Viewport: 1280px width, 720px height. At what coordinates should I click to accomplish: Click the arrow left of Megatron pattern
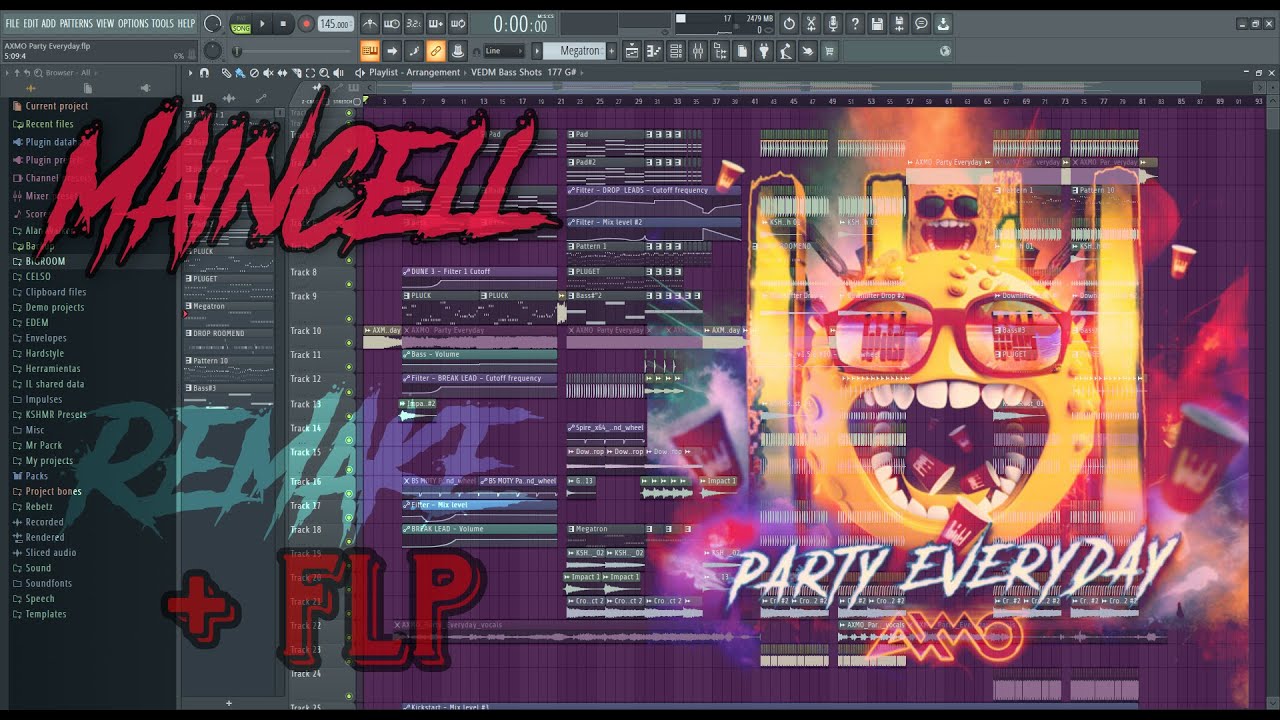click(536, 51)
